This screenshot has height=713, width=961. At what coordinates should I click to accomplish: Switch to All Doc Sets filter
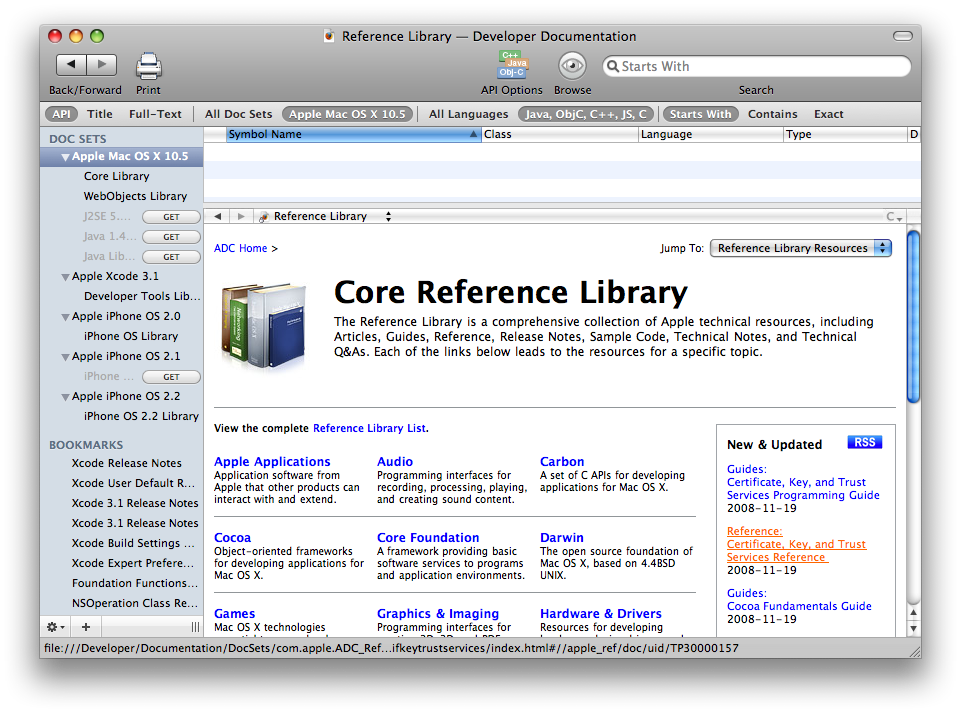[238, 114]
